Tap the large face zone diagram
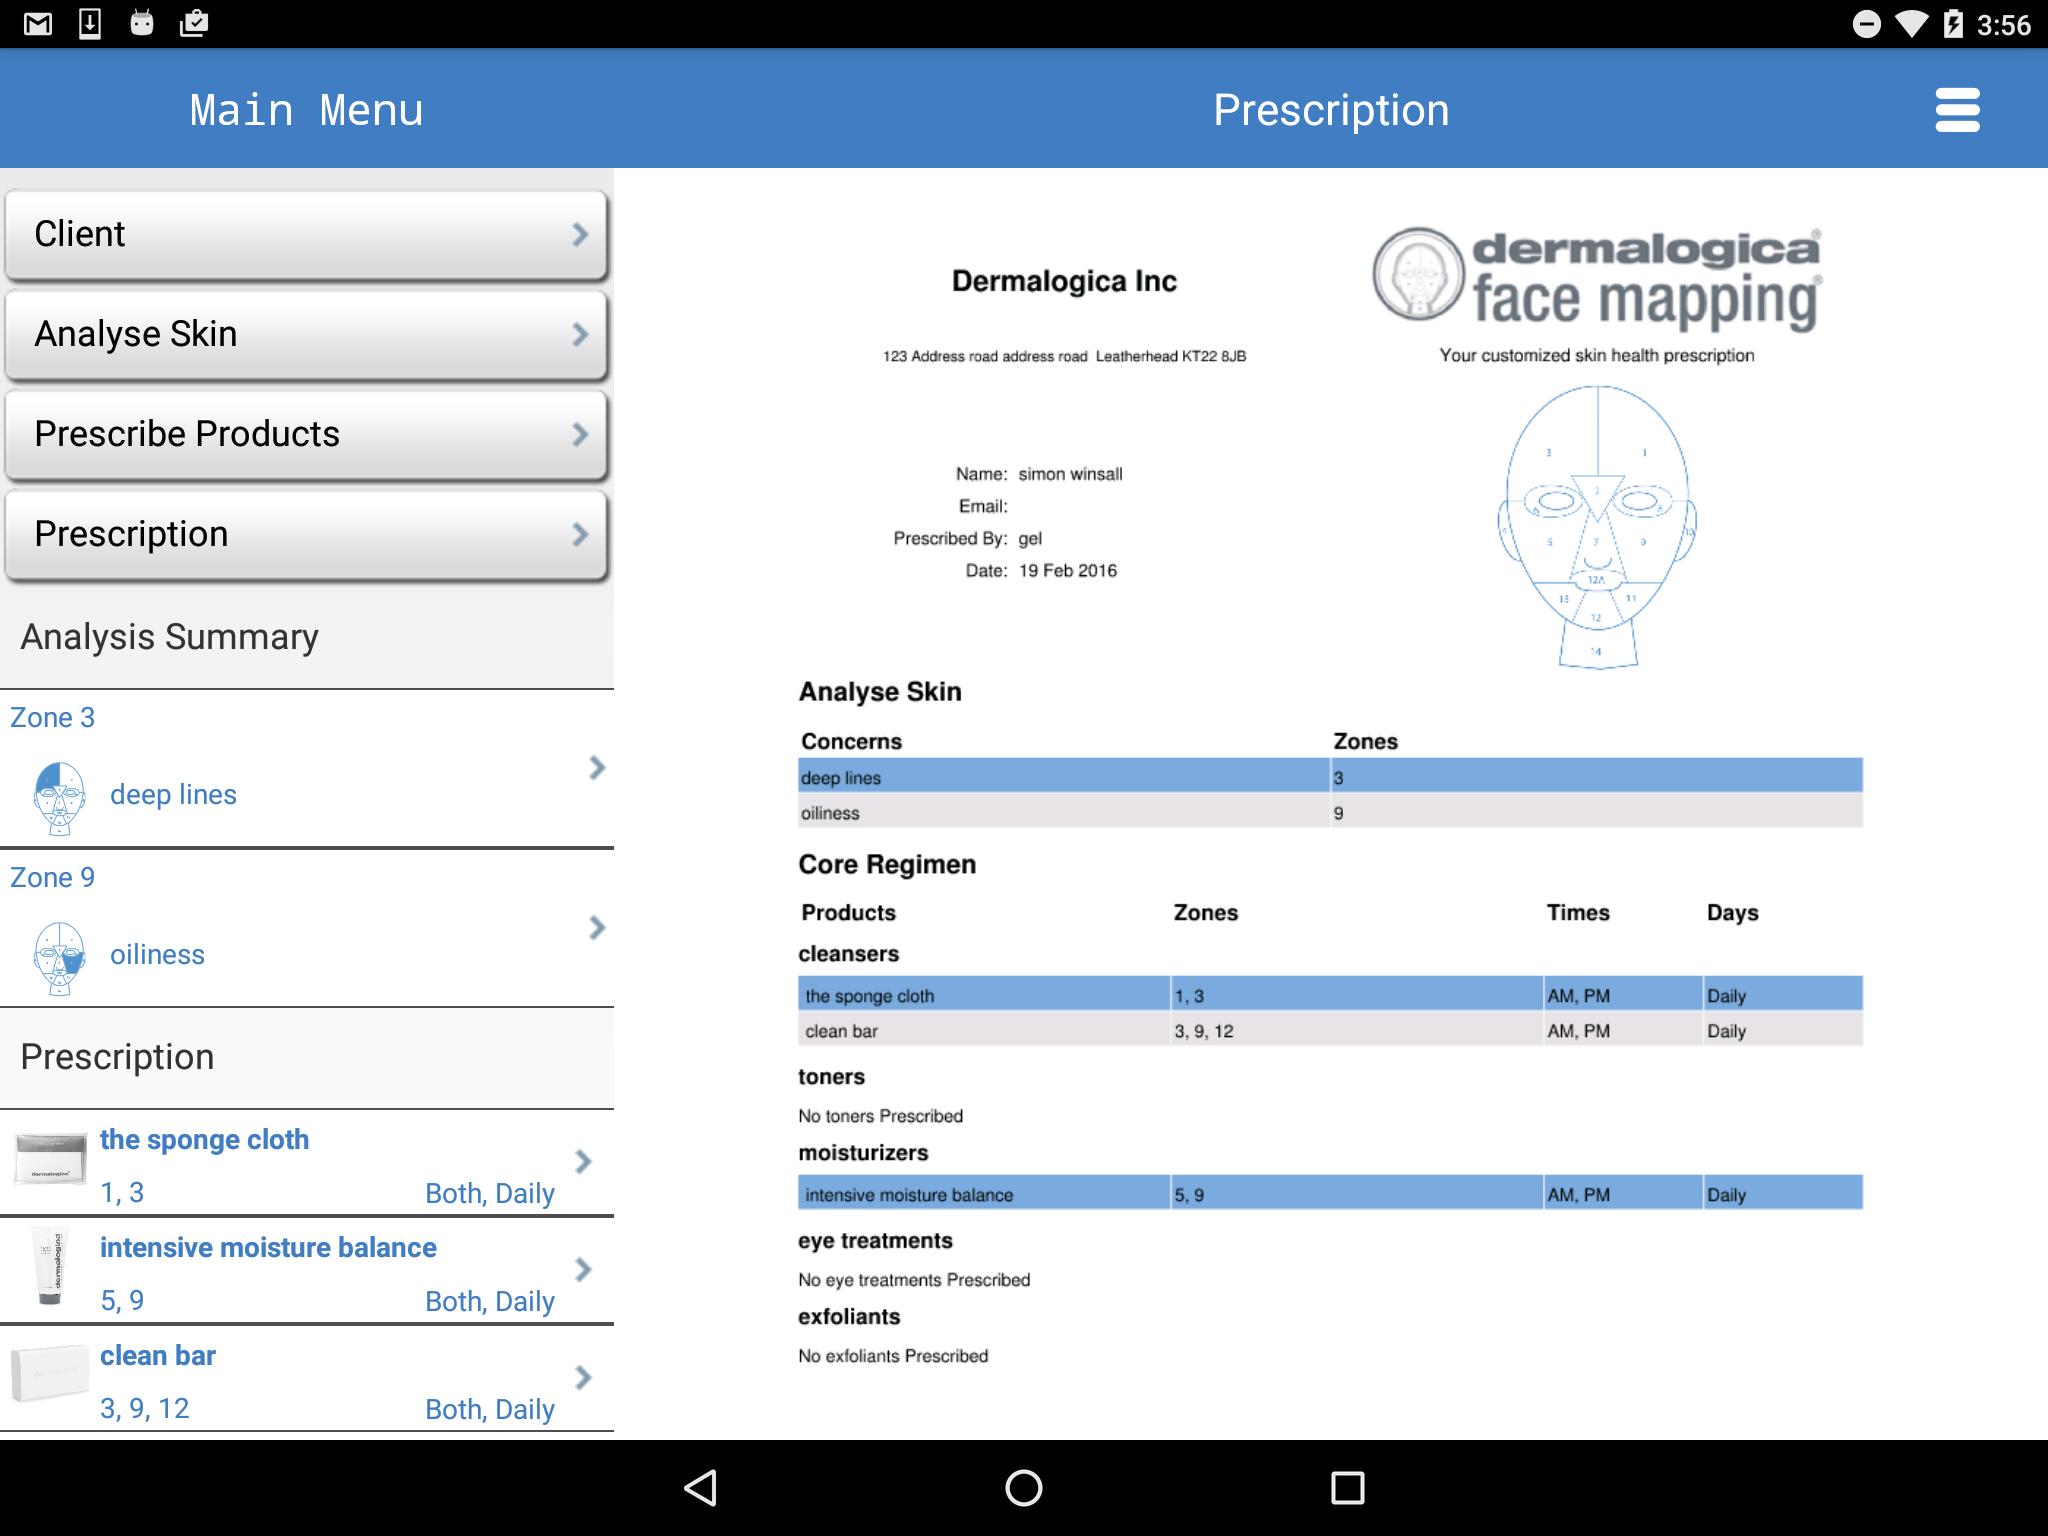2048x1536 pixels. (1597, 527)
